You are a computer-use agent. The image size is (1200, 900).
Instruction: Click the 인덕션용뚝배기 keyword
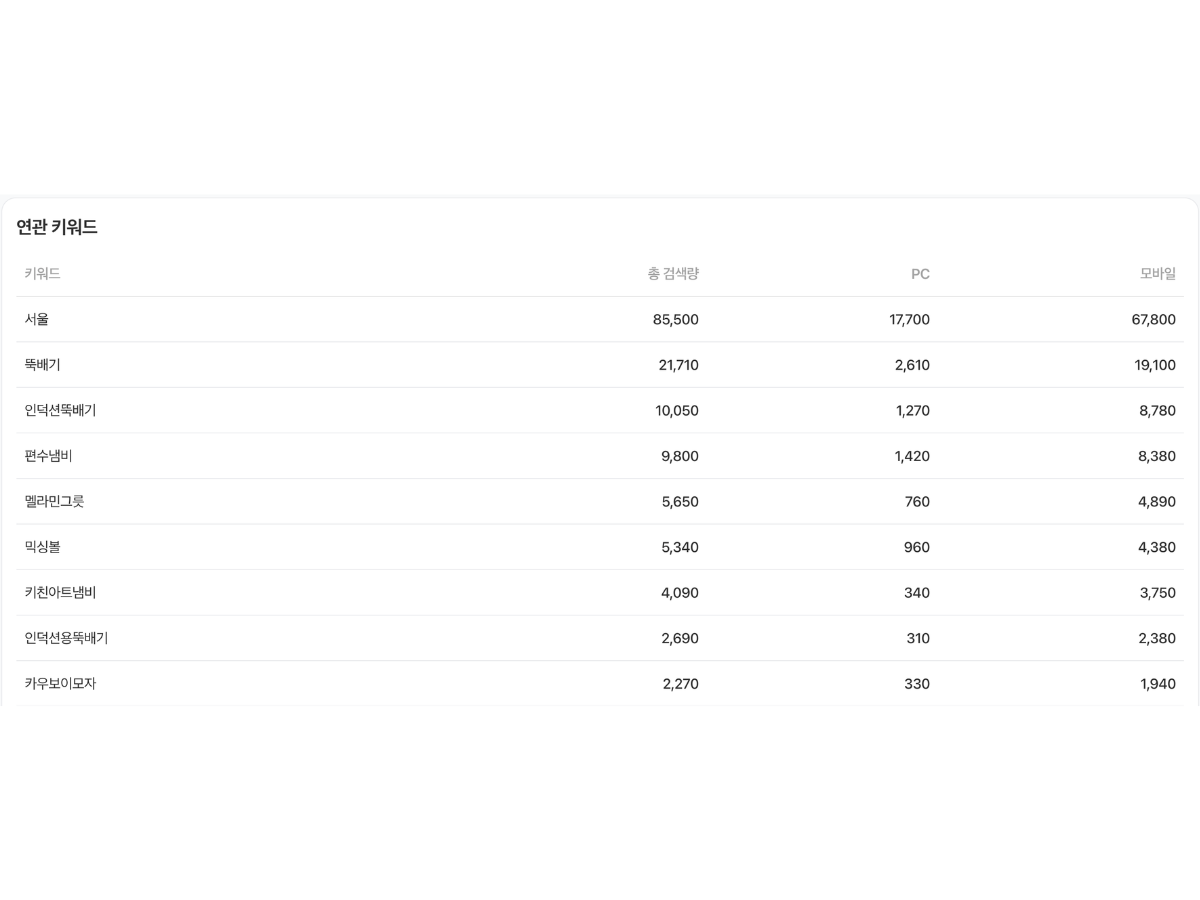pos(67,638)
